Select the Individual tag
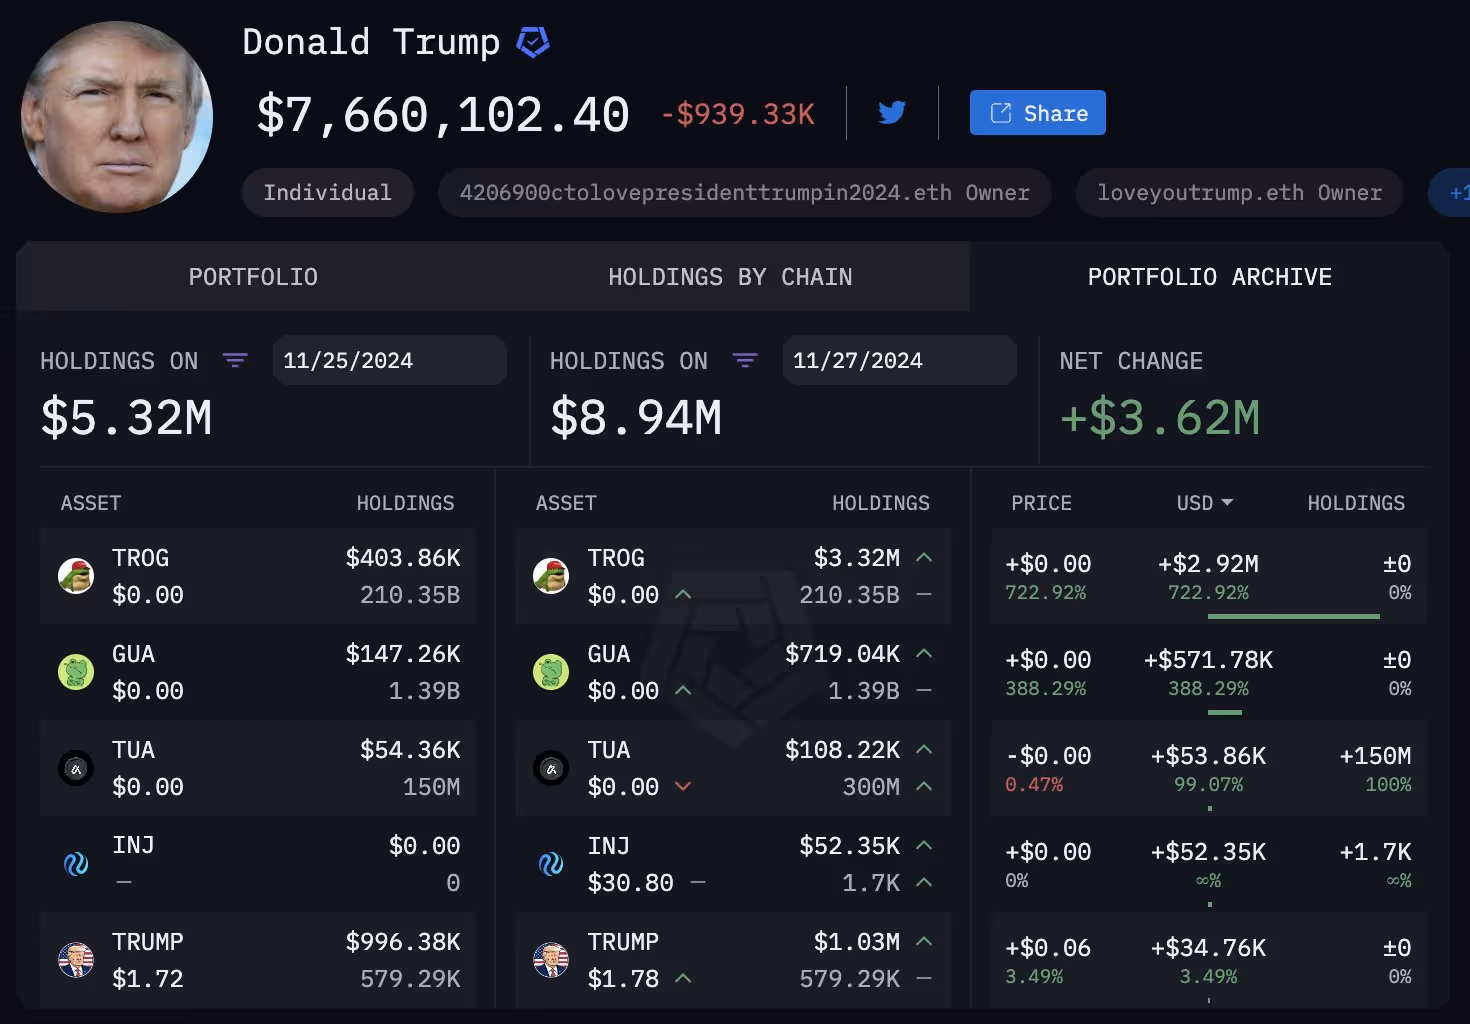This screenshot has width=1470, height=1024. [327, 193]
